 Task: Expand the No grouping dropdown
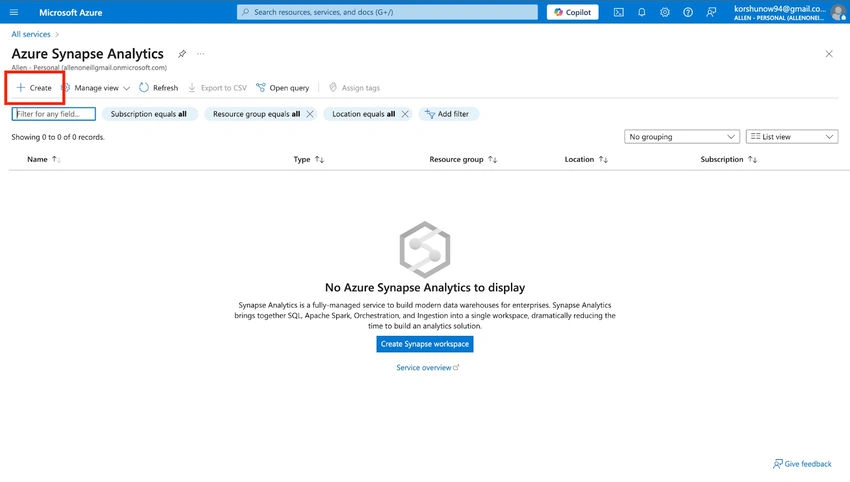pyautogui.click(x=681, y=137)
